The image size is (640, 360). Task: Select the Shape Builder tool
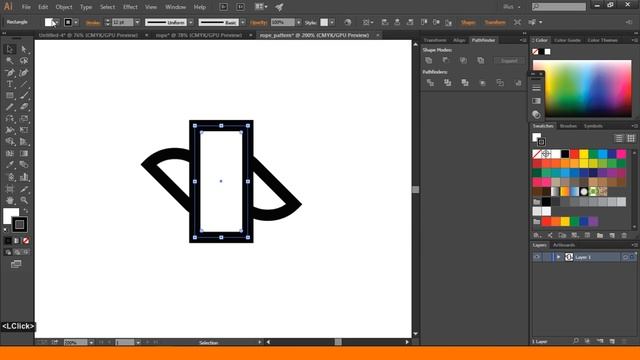[10, 142]
